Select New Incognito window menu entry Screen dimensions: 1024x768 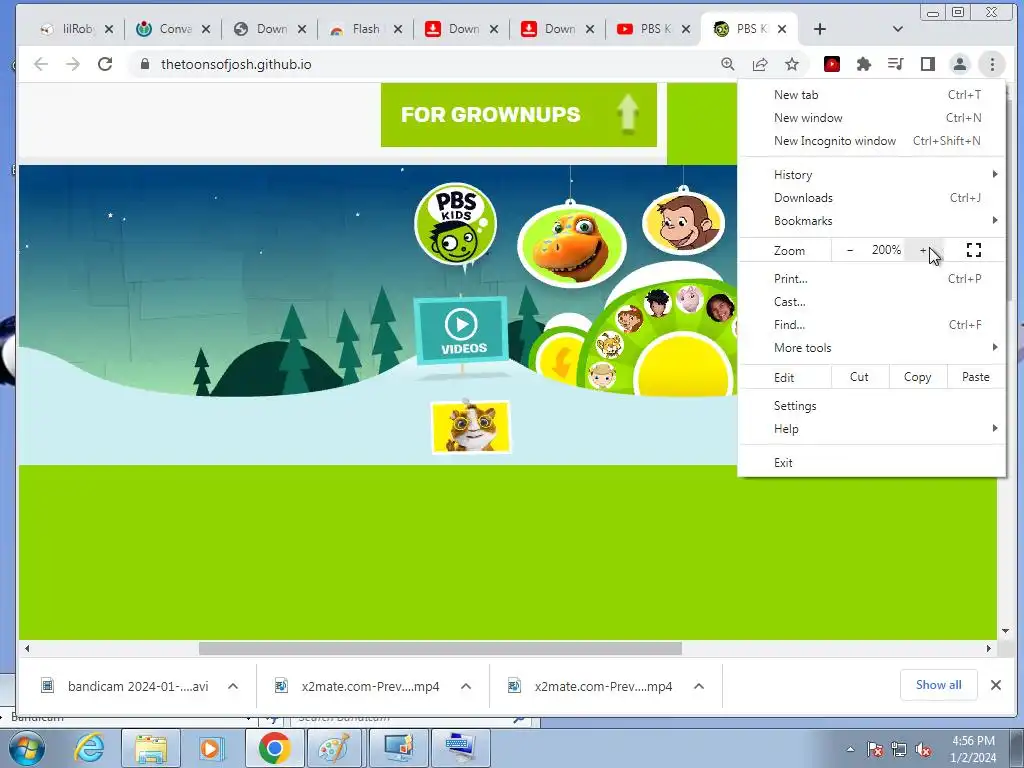click(x=872, y=140)
